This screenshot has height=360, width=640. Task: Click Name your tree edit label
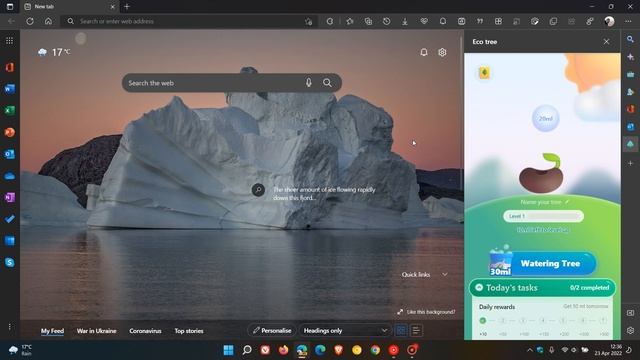pos(544,202)
